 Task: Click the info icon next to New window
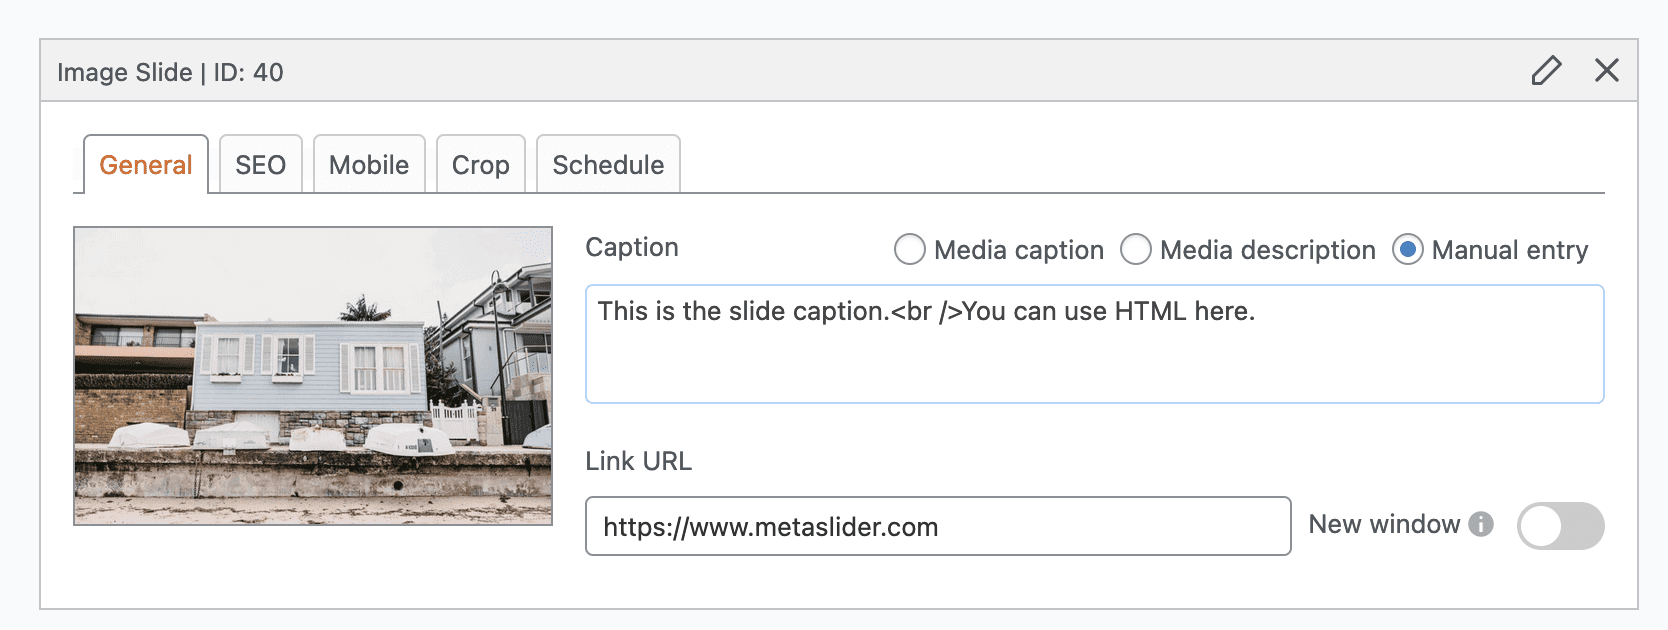[1484, 524]
